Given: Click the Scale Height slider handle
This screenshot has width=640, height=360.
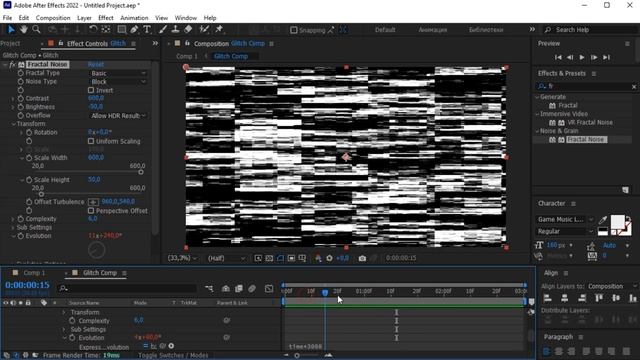Looking at the screenshot, I should (x=41, y=194).
